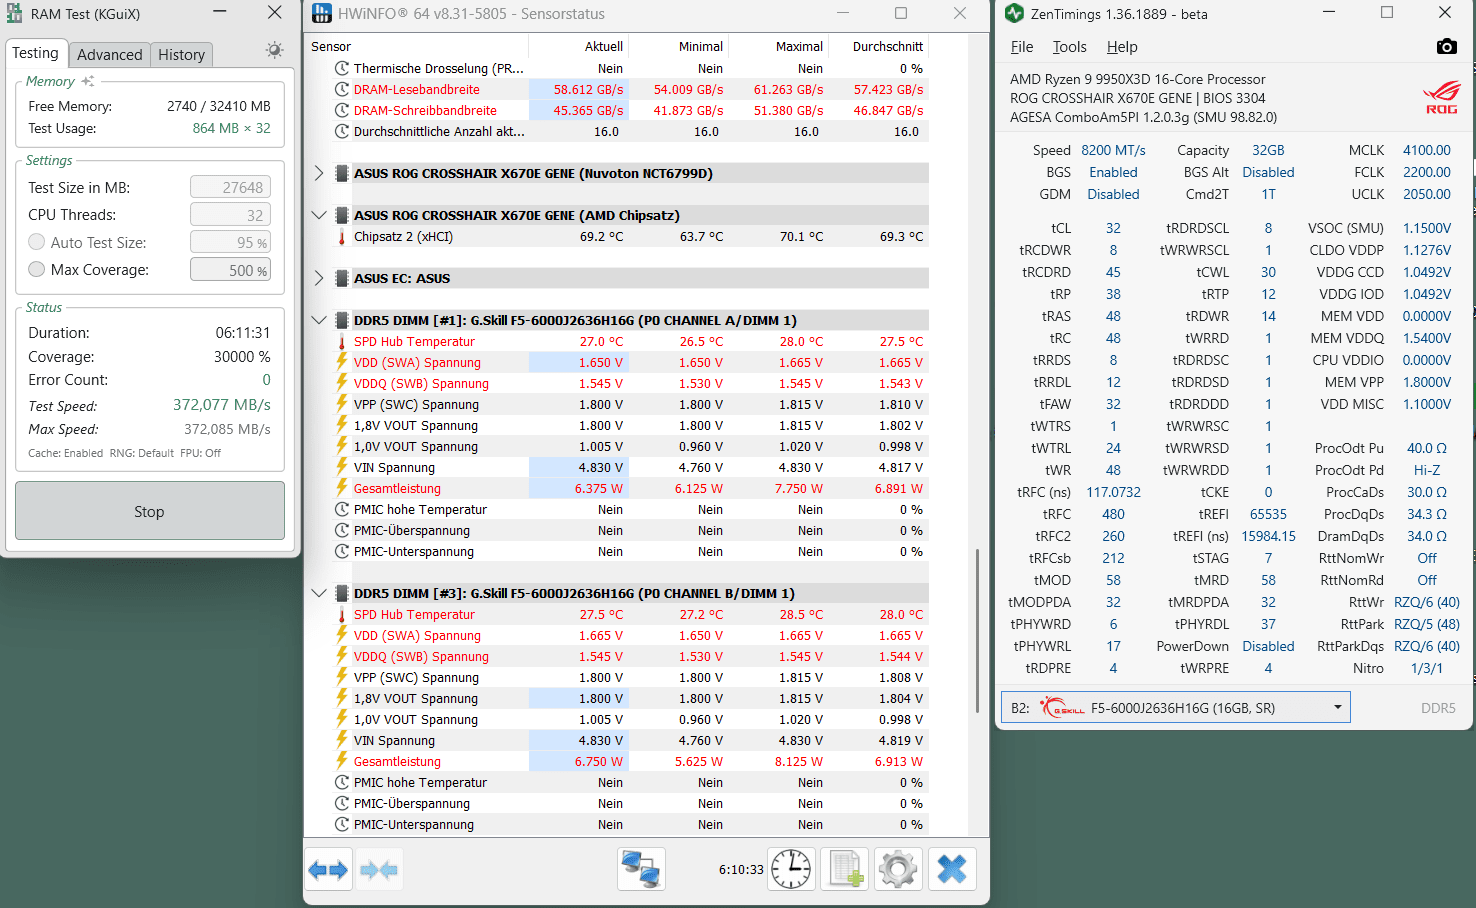Viewport: 1476px width, 908px height.
Task: Click the ASUS EC group chip icon
Action: pyautogui.click(x=341, y=278)
